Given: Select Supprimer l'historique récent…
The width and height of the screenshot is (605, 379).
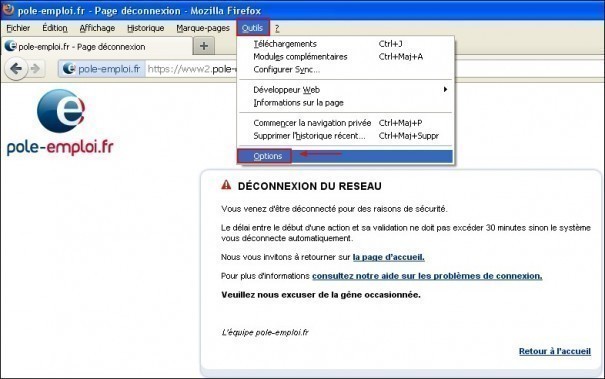Looking at the screenshot, I should 346,136.
